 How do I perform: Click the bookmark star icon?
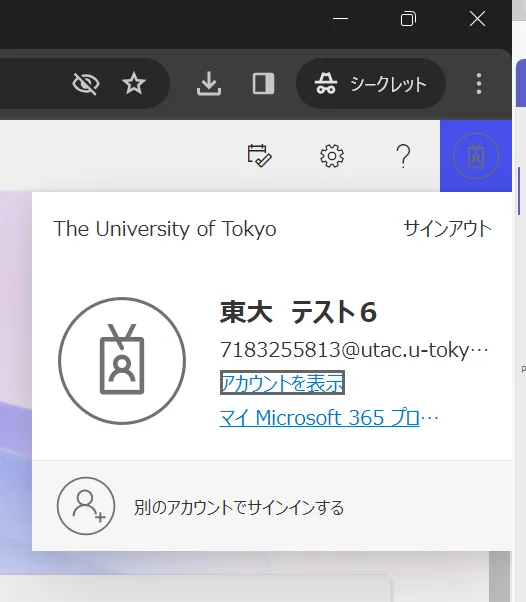pyautogui.click(x=134, y=83)
